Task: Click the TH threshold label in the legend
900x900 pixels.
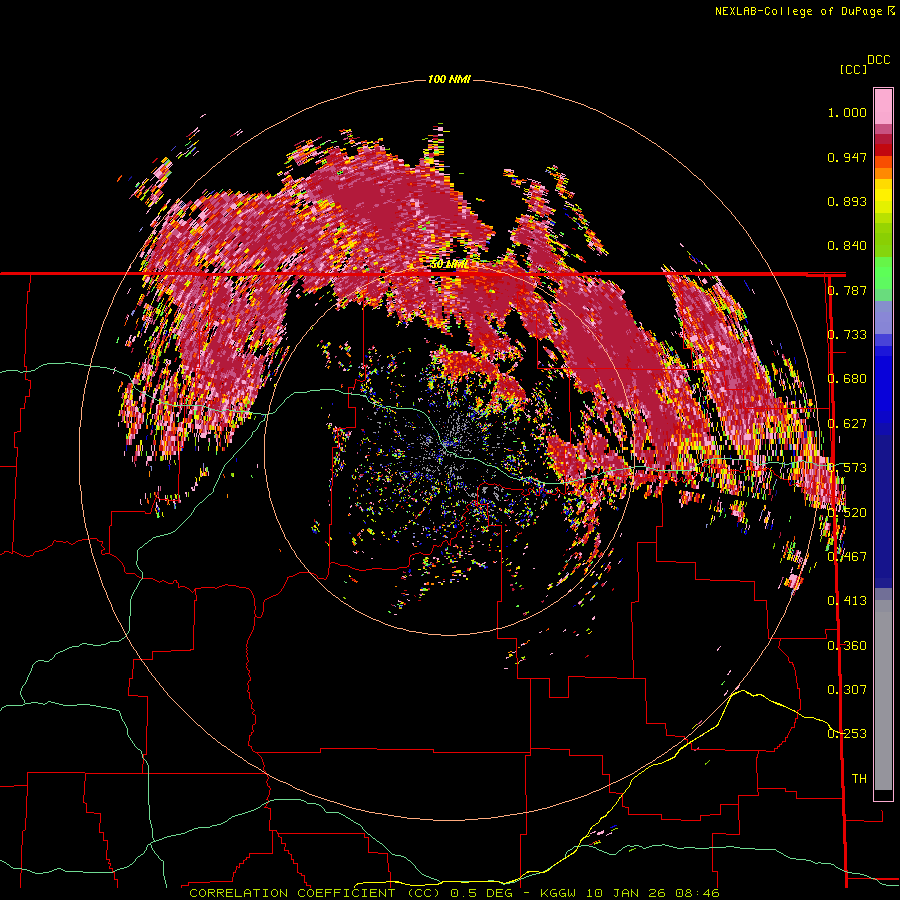Action: click(859, 779)
